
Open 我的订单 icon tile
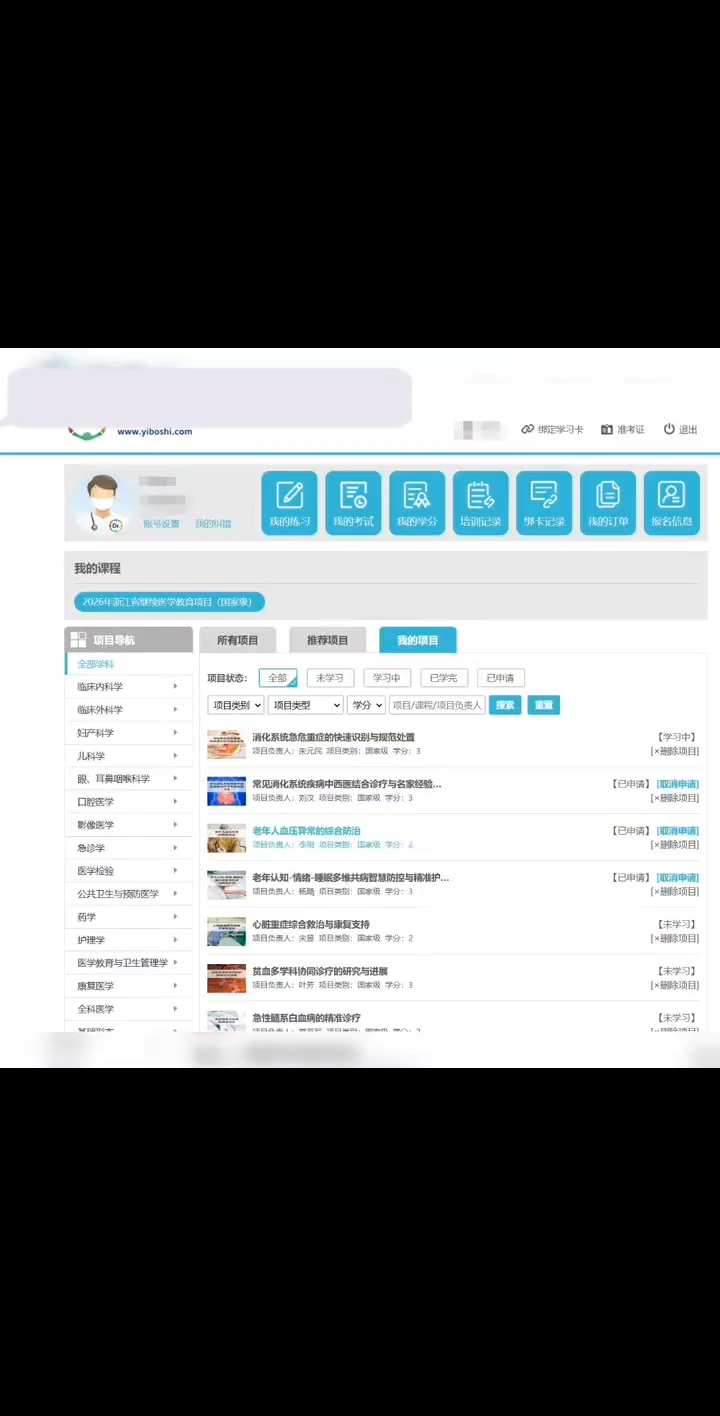608,503
